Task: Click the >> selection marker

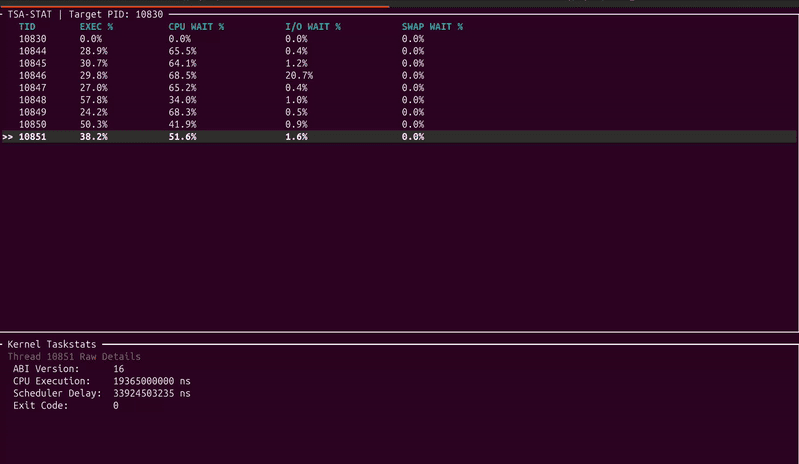Action: (8, 137)
